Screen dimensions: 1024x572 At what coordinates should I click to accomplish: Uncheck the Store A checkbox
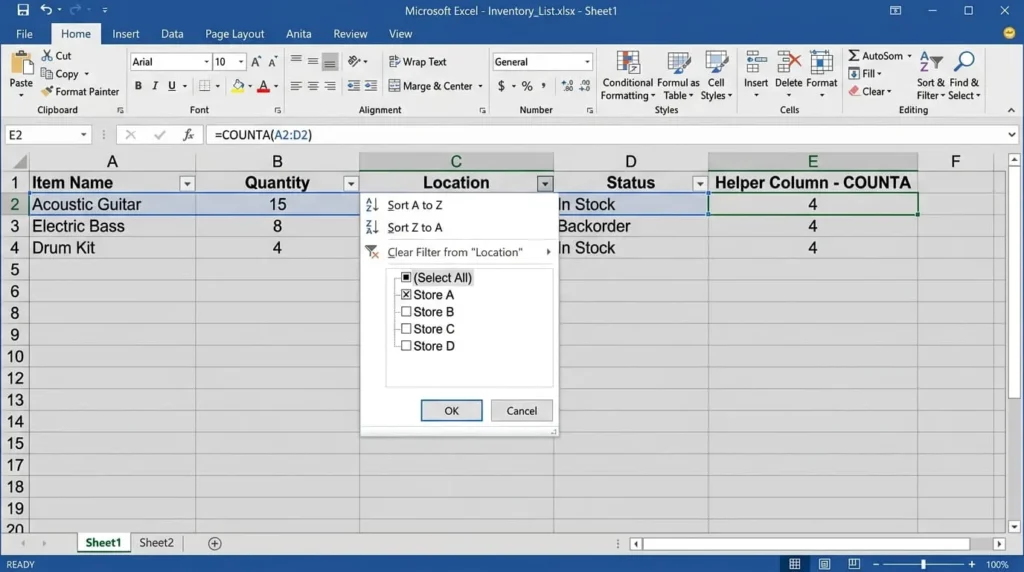click(x=406, y=294)
